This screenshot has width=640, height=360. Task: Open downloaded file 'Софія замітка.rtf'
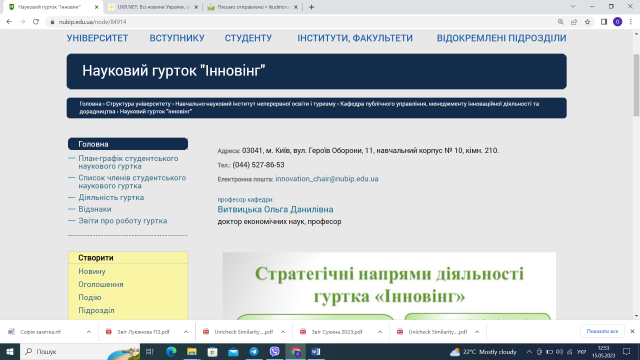tap(40, 332)
